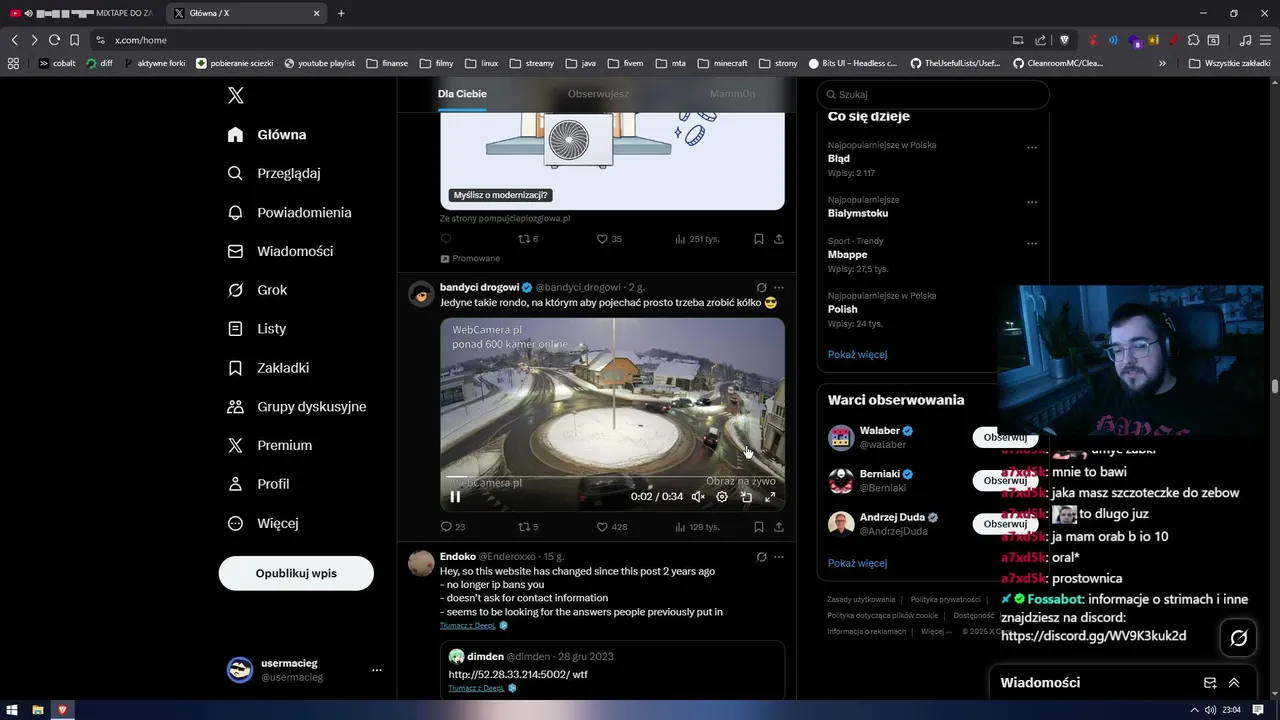Open Premium page
The width and height of the screenshot is (1280, 720).
(x=270, y=445)
